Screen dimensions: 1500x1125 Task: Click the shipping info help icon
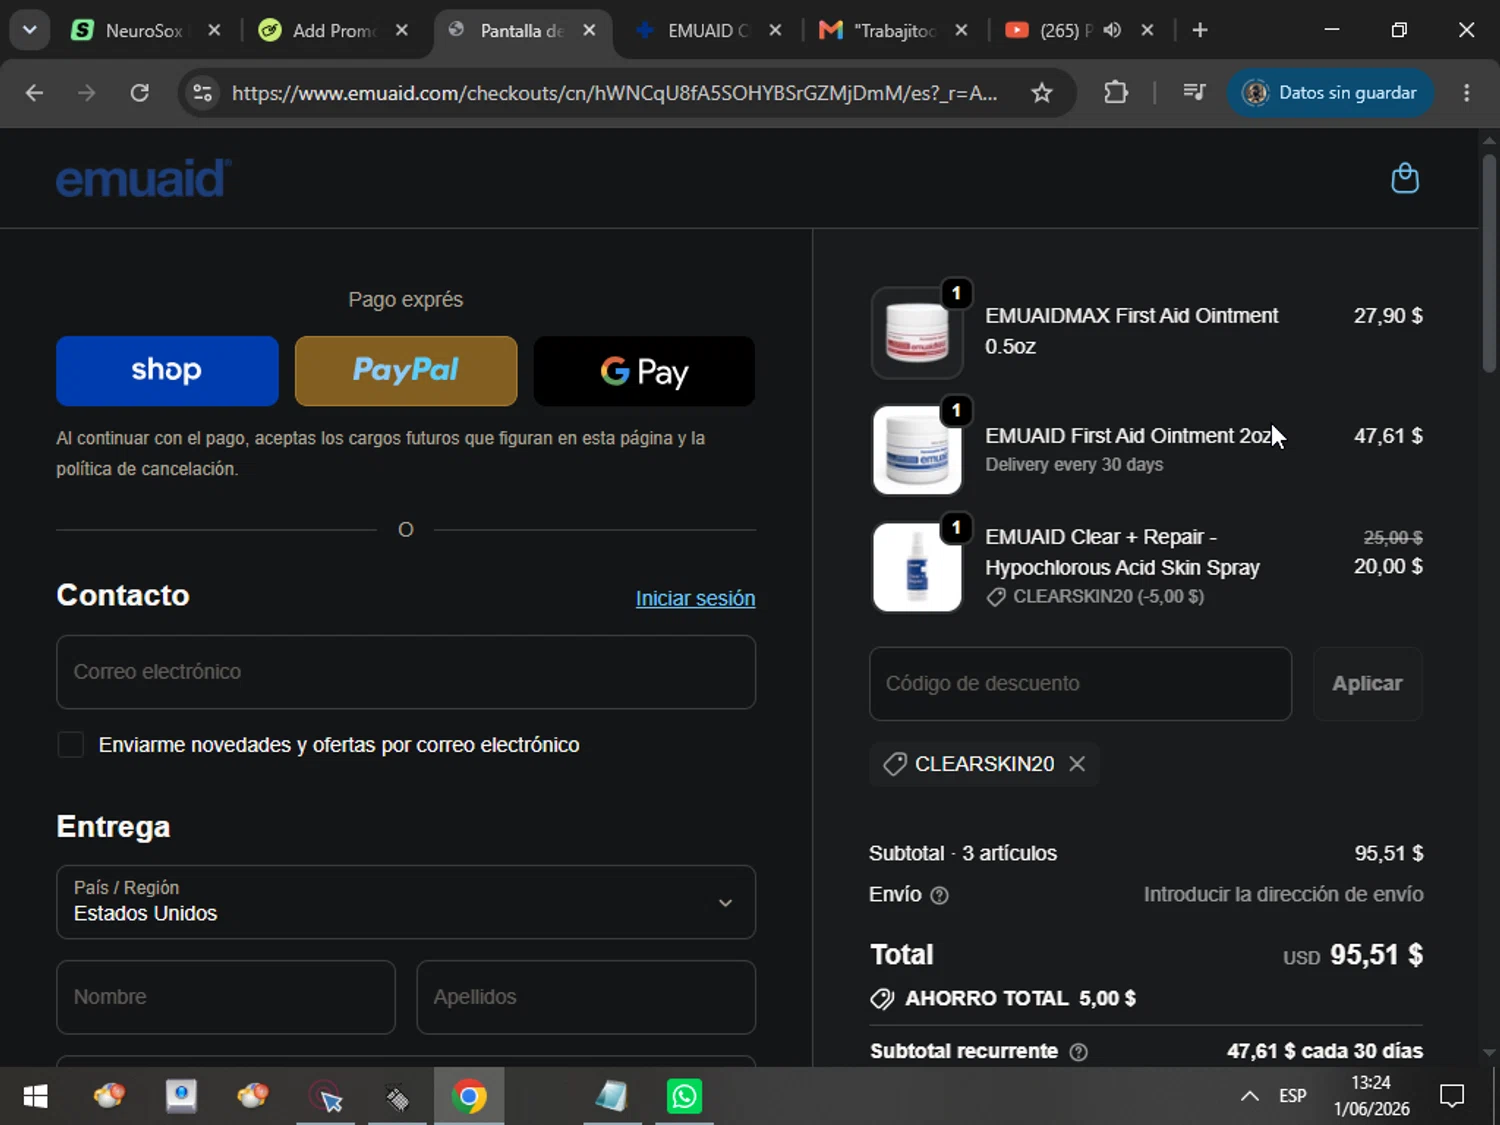pos(939,895)
